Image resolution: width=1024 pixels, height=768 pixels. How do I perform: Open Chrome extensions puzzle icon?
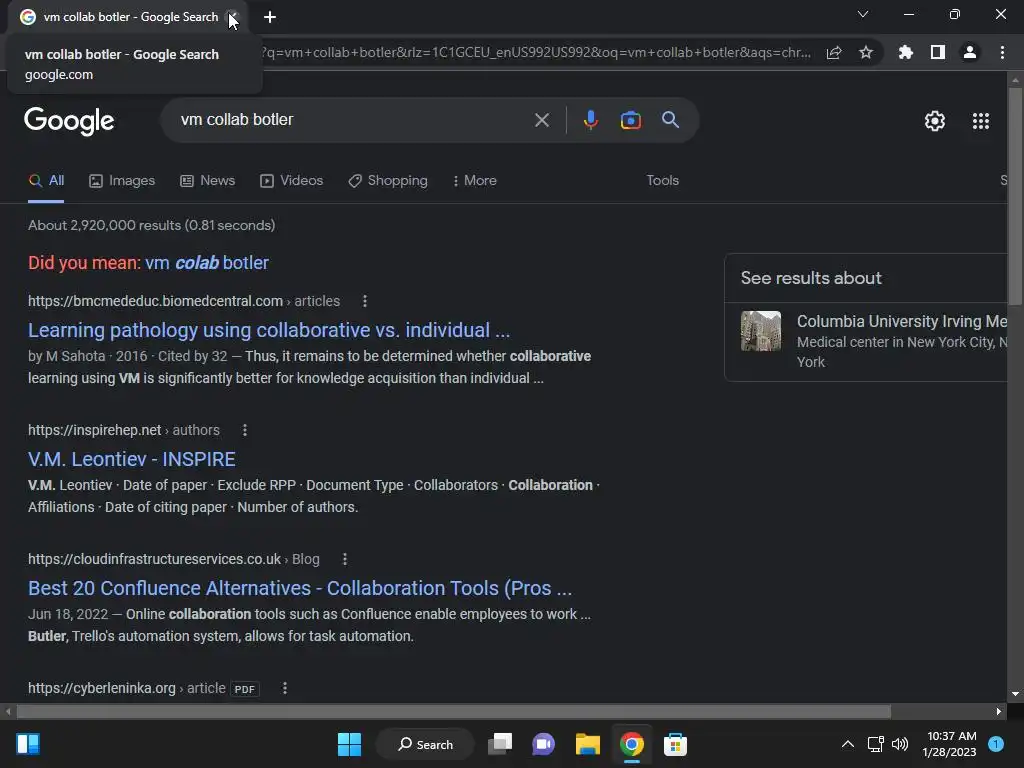point(905,52)
